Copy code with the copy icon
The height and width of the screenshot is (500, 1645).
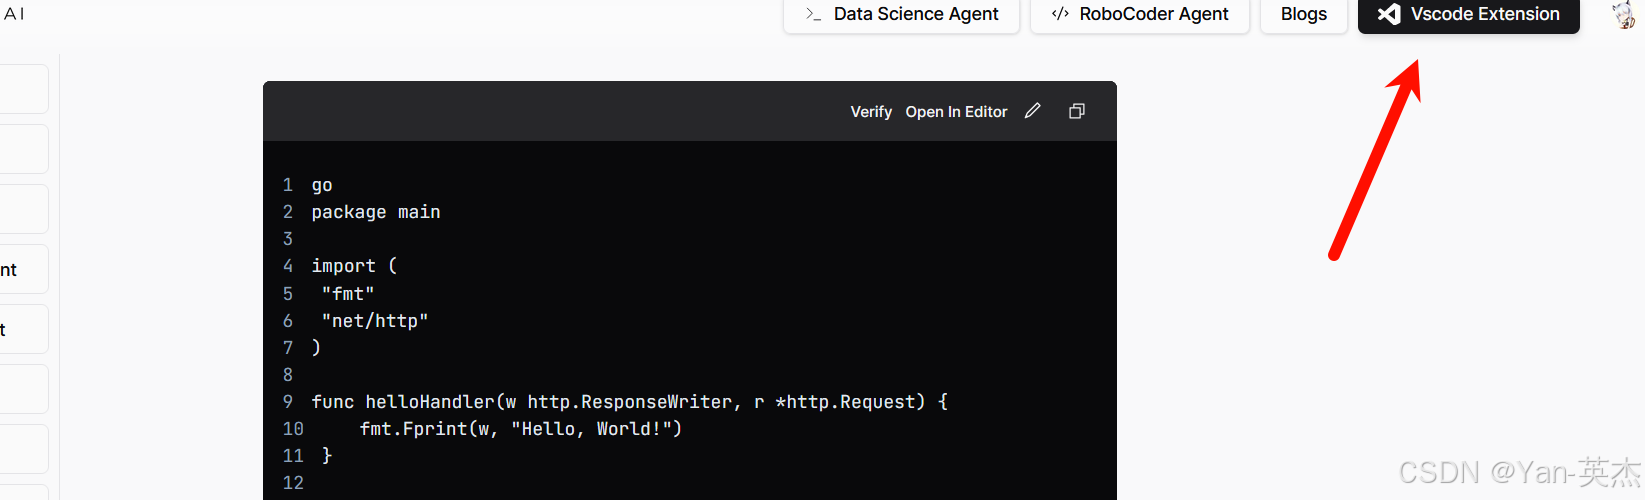pos(1077,111)
